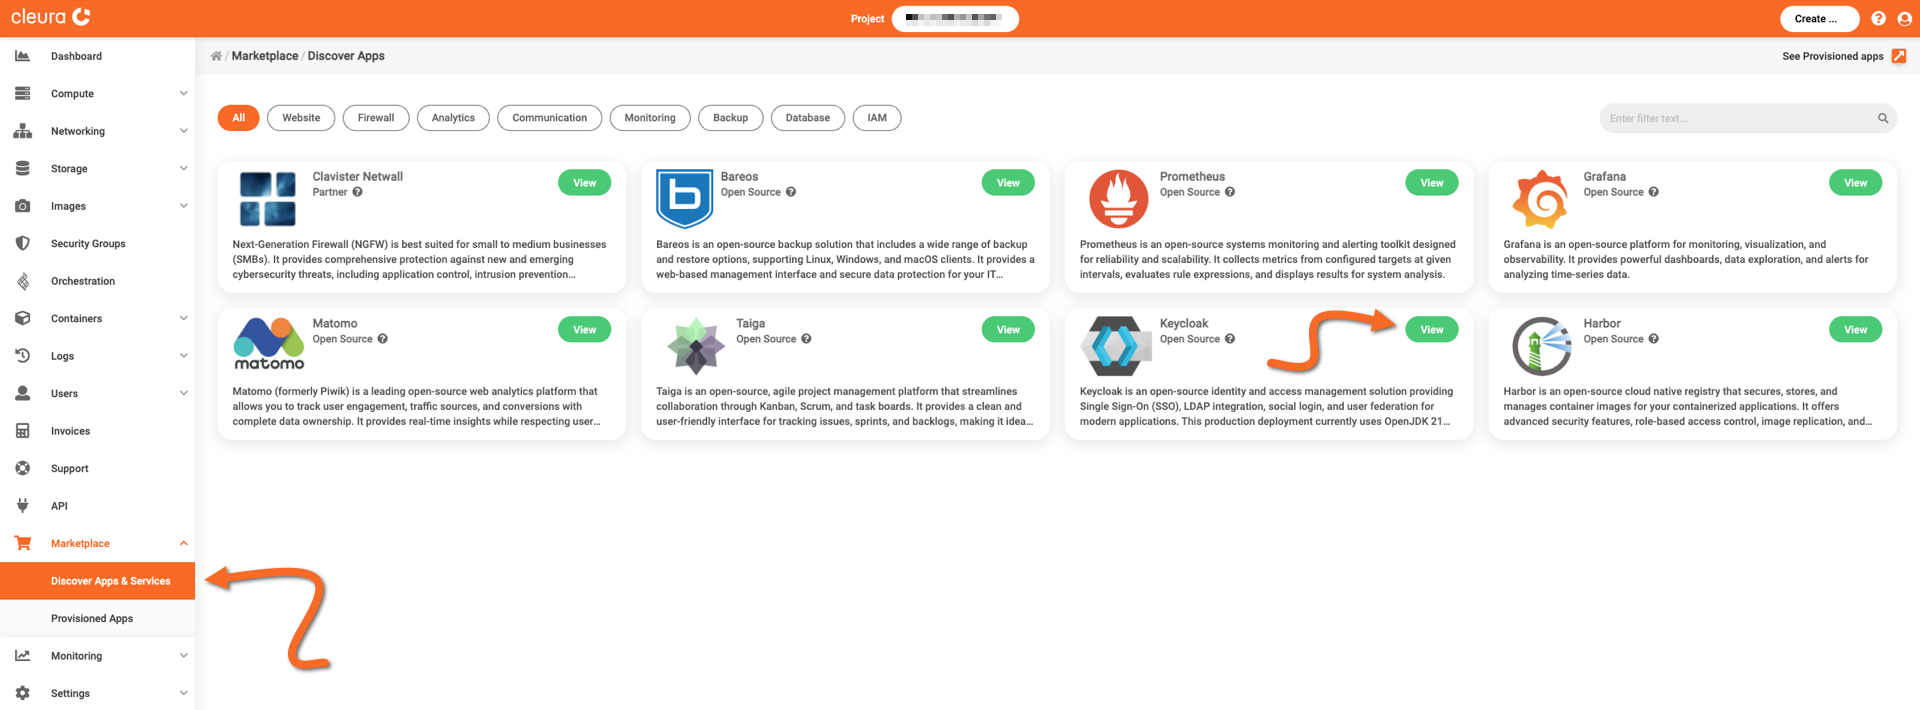Viewport: 1920px width, 710px height.
Task: Toggle the Database category filter
Action: pyautogui.click(x=807, y=118)
